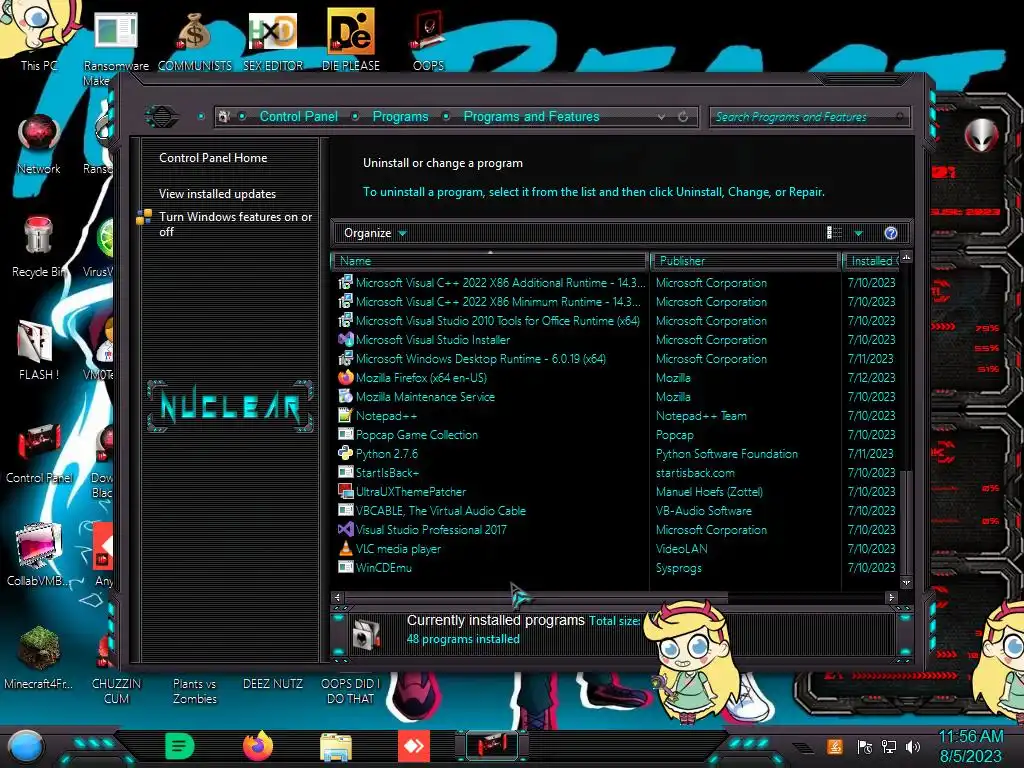Click Programs in the breadcrumb
Viewport: 1024px width, 768px height.
400,116
